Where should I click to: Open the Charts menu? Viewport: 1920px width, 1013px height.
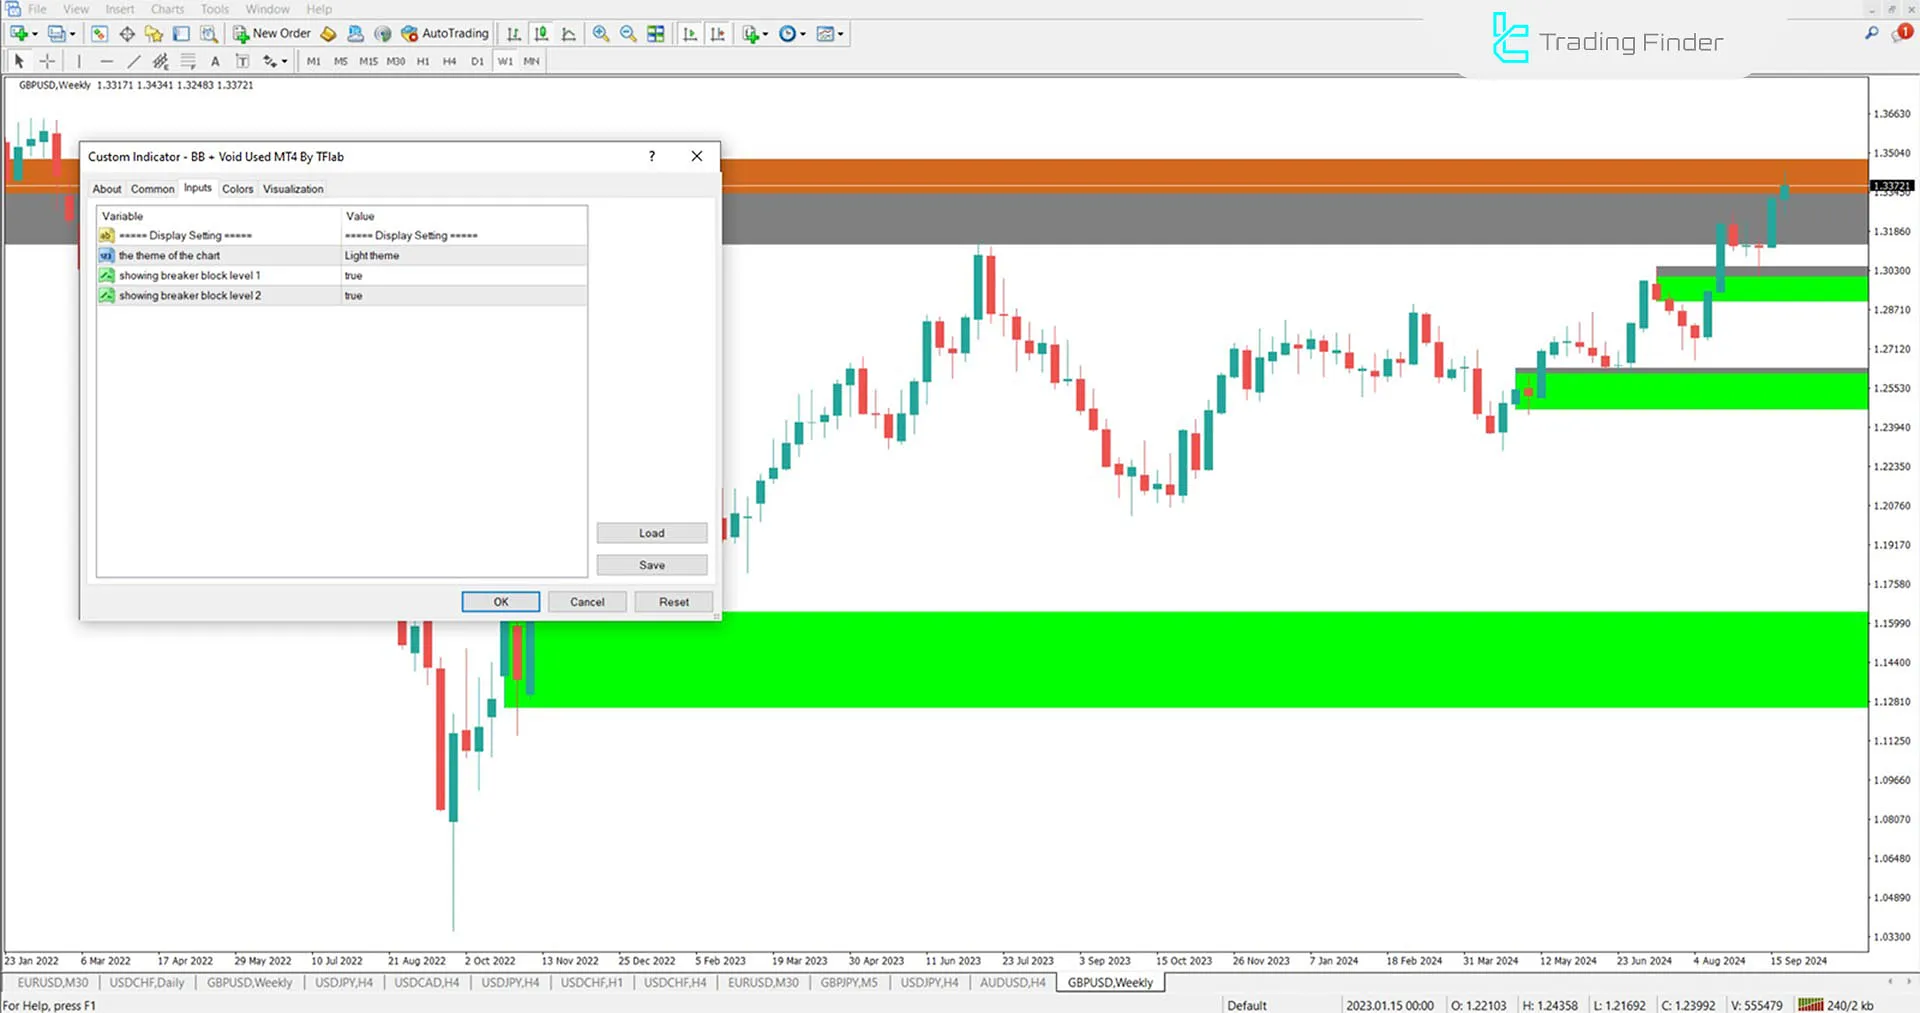pyautogui.click(x=167, y=9)
